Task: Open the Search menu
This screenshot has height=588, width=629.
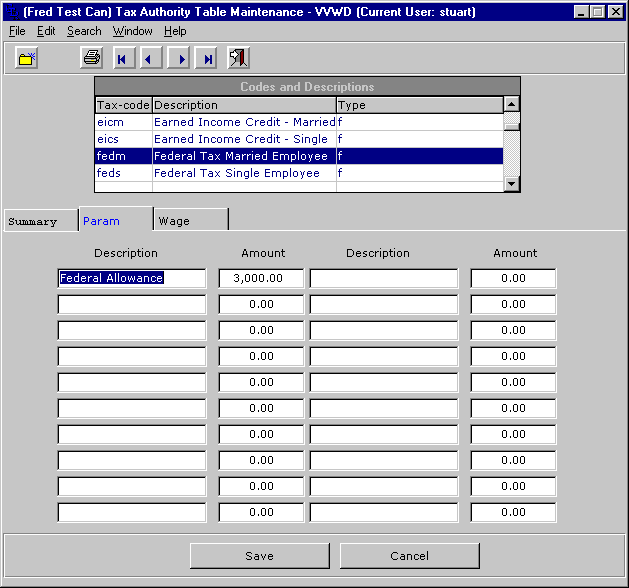Action: [x=84, y=31]
